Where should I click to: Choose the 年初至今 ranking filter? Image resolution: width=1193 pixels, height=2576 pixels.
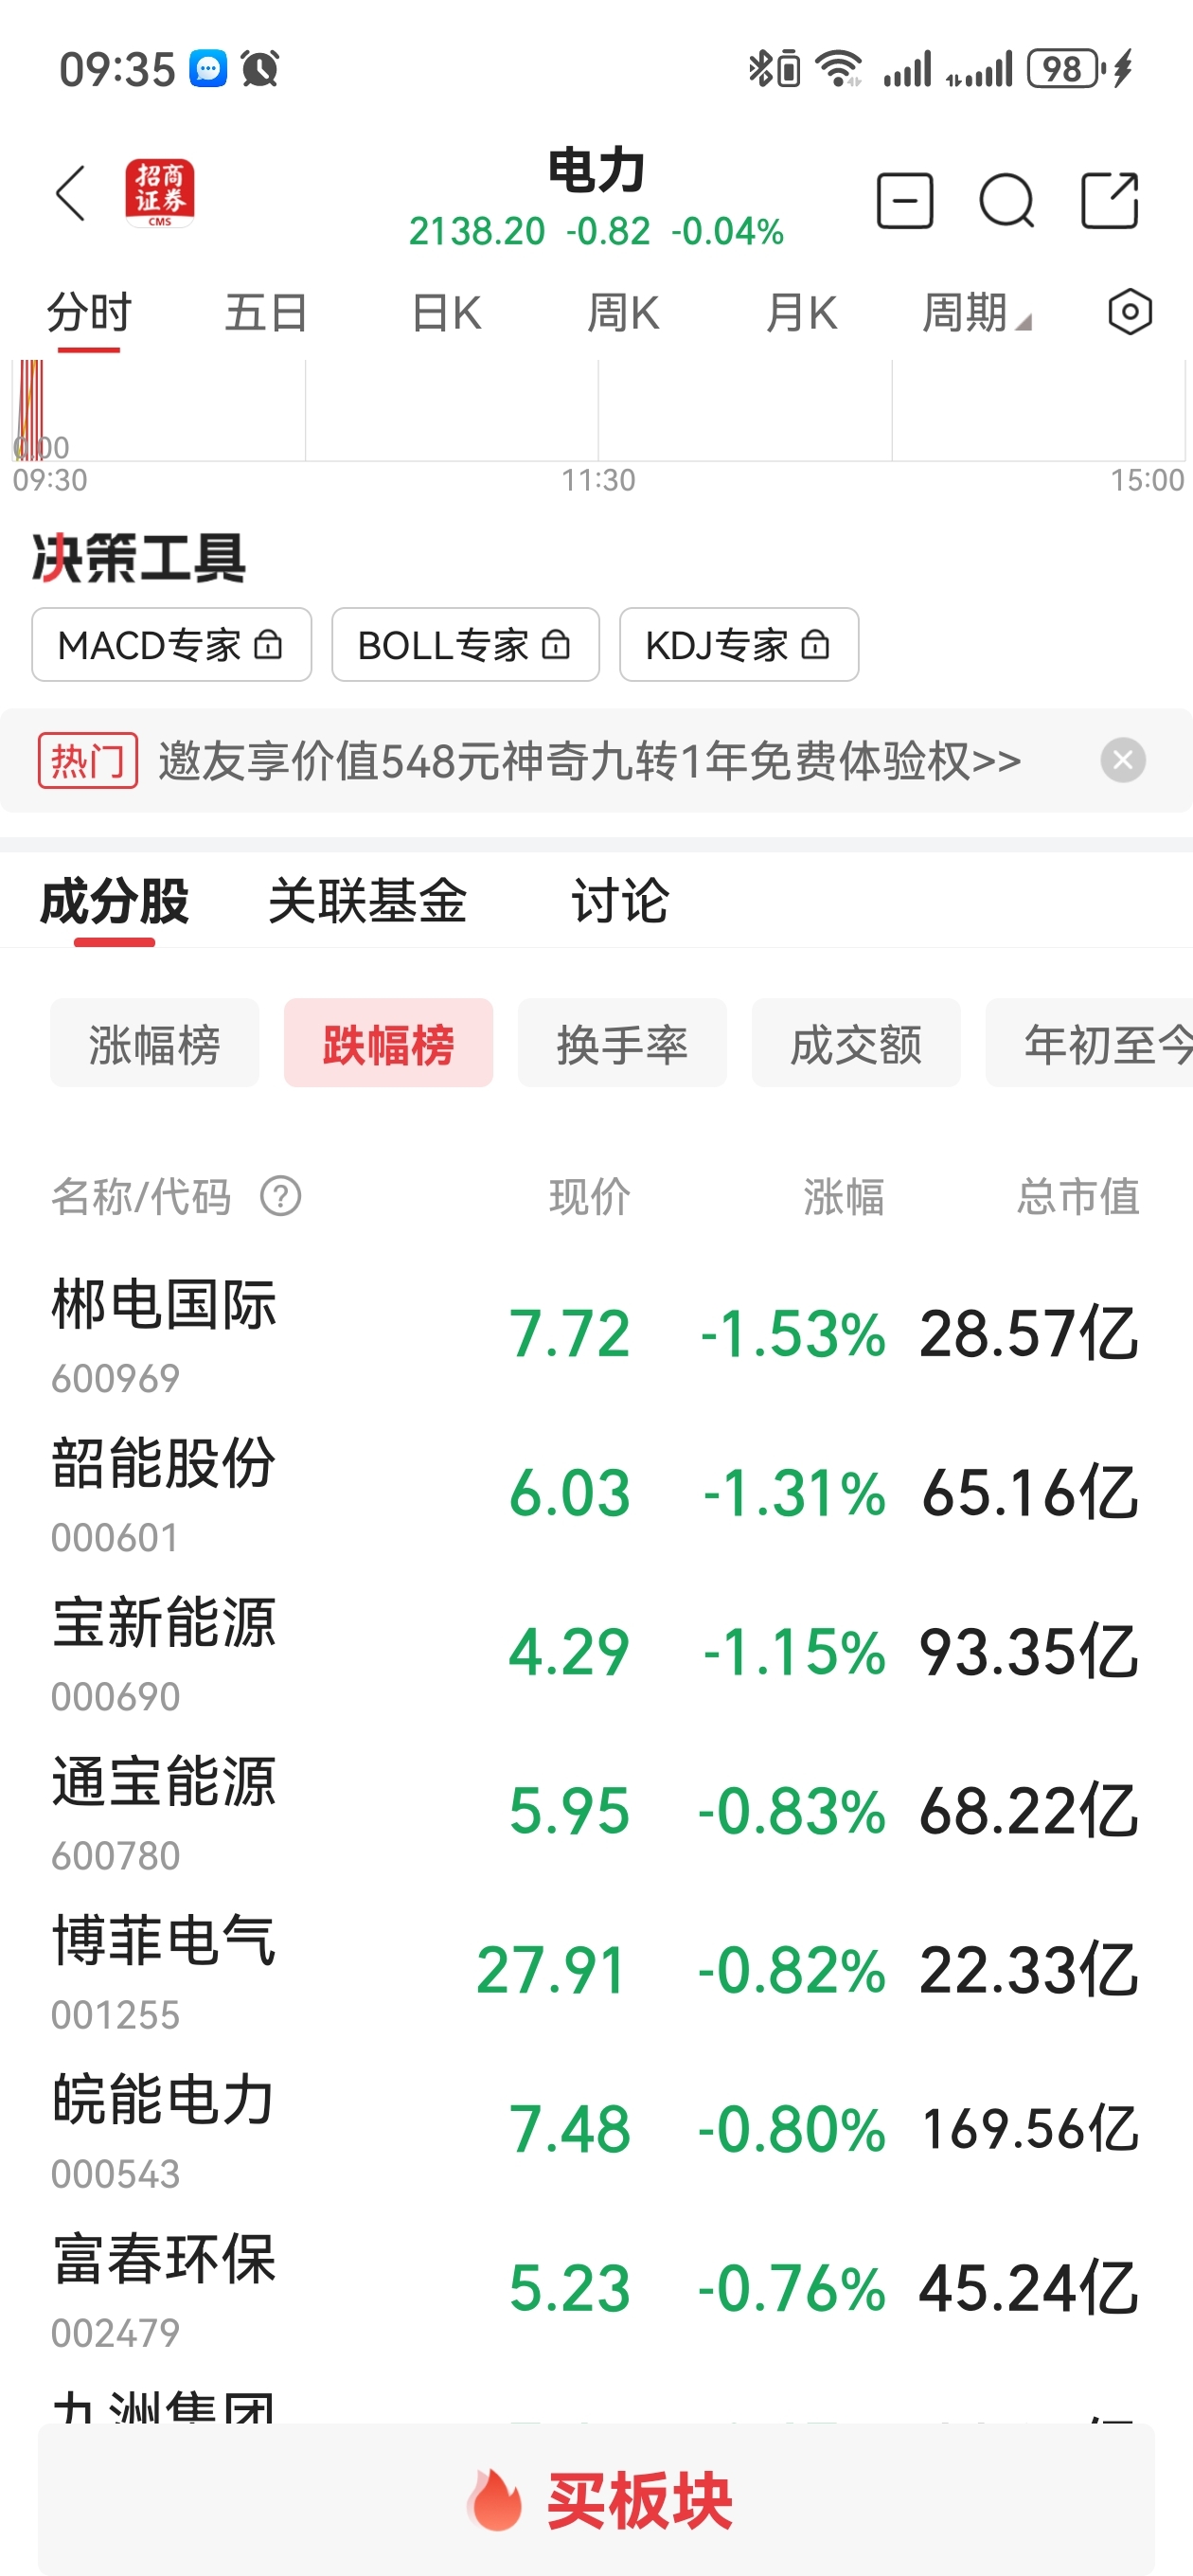click(1090, 1043)
